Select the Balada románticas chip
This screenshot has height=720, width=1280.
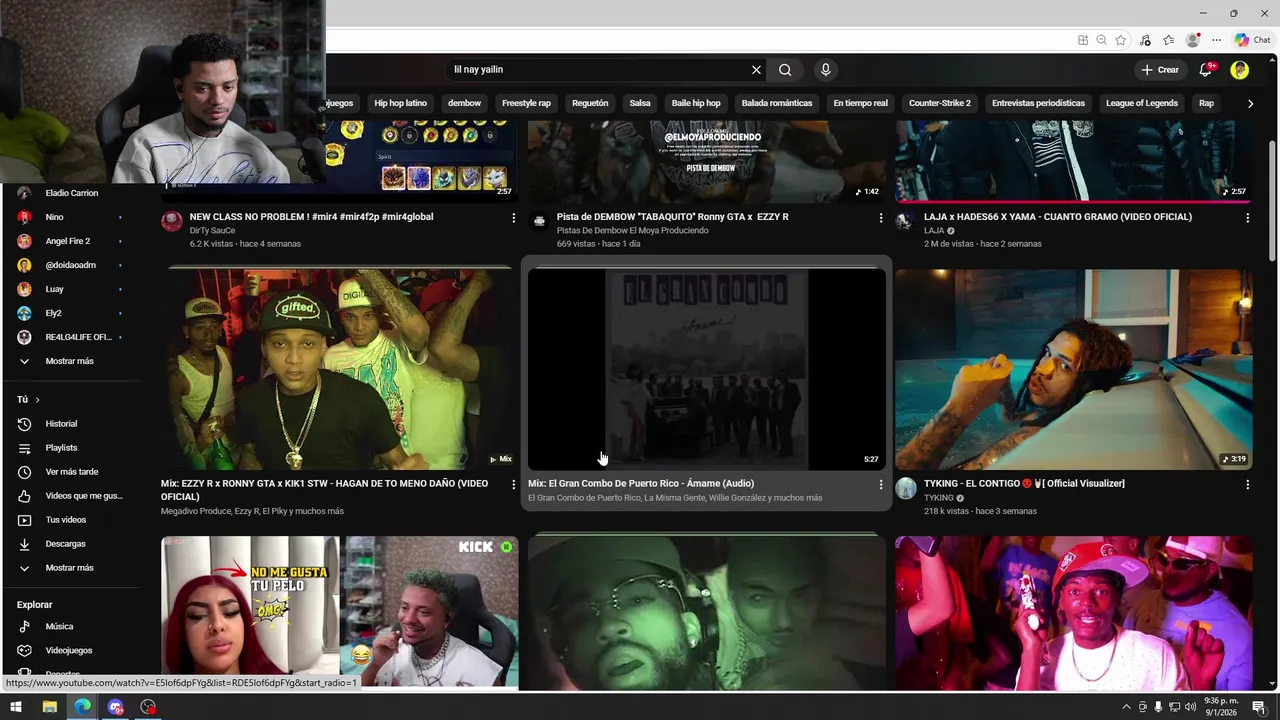pos(777,103)
